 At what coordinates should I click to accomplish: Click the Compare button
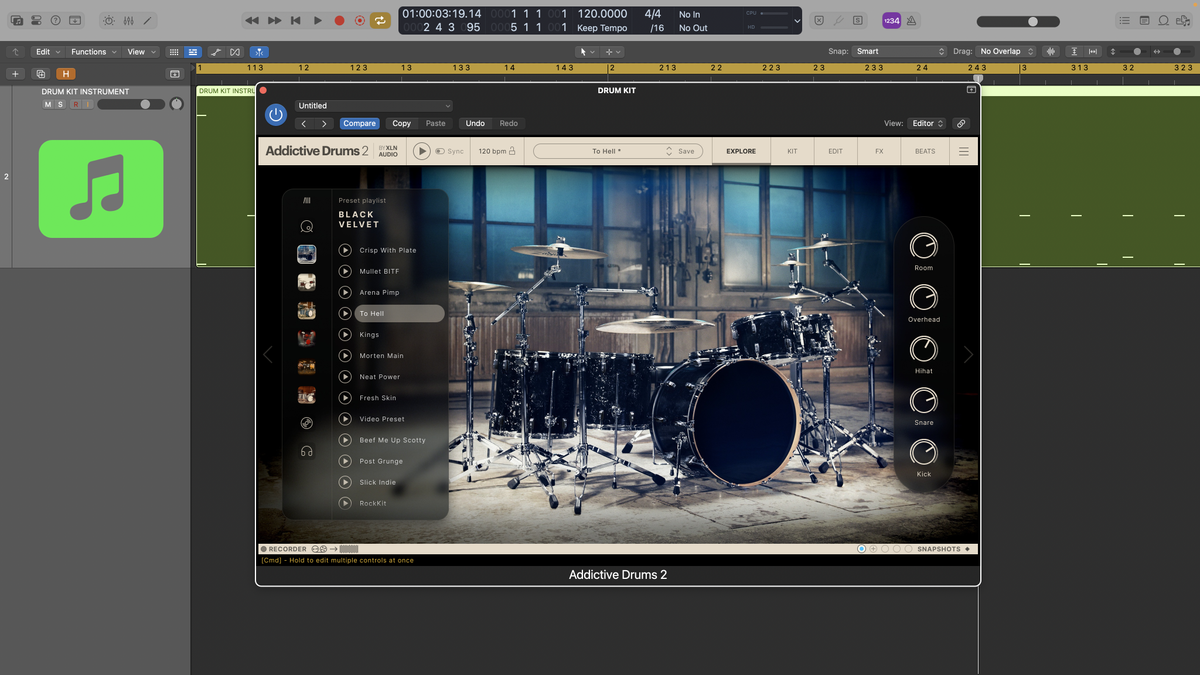(359, 123)
